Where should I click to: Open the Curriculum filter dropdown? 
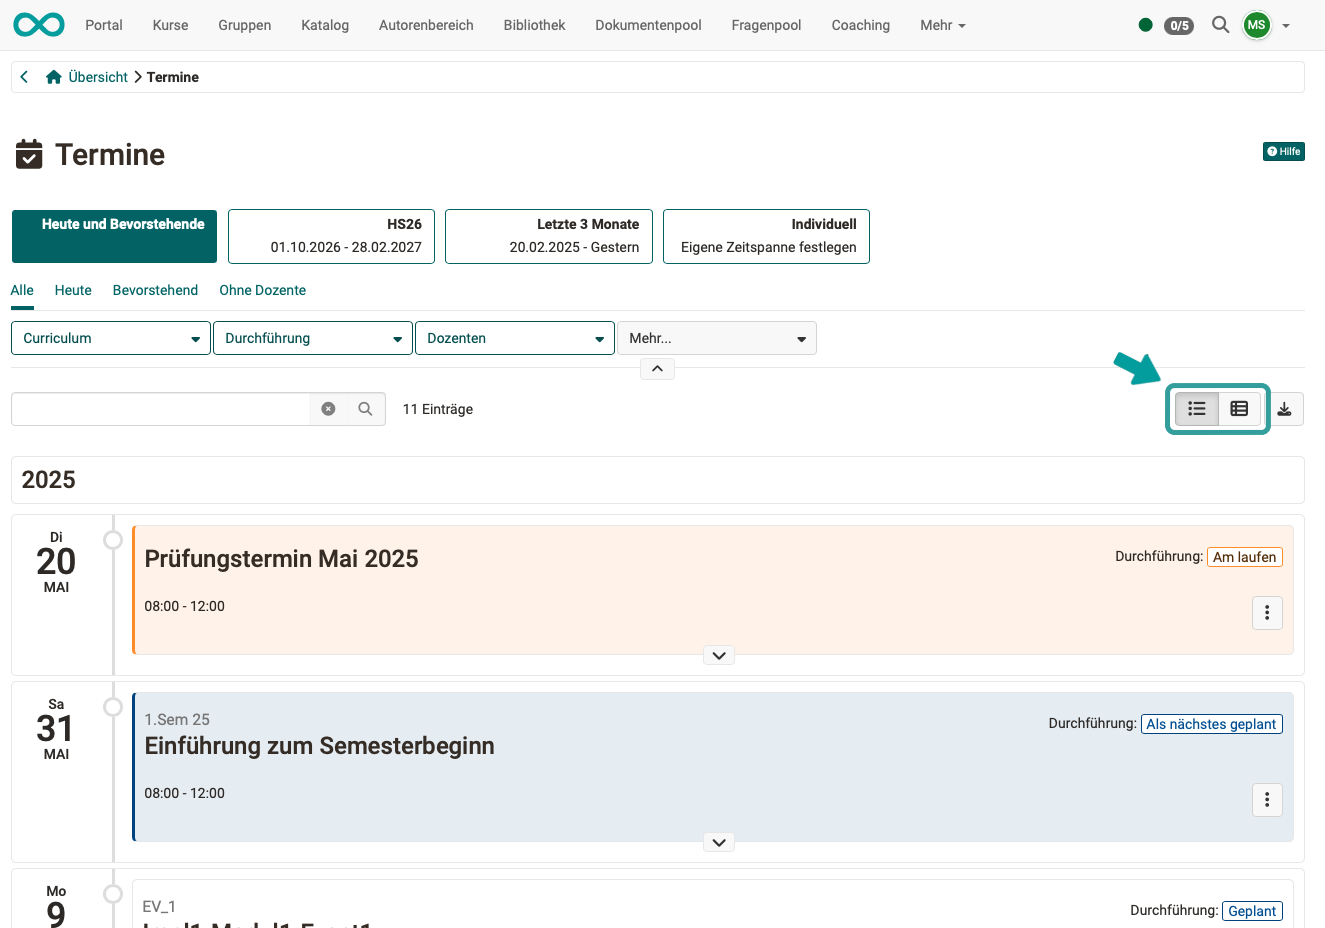(x=110, y=338)
